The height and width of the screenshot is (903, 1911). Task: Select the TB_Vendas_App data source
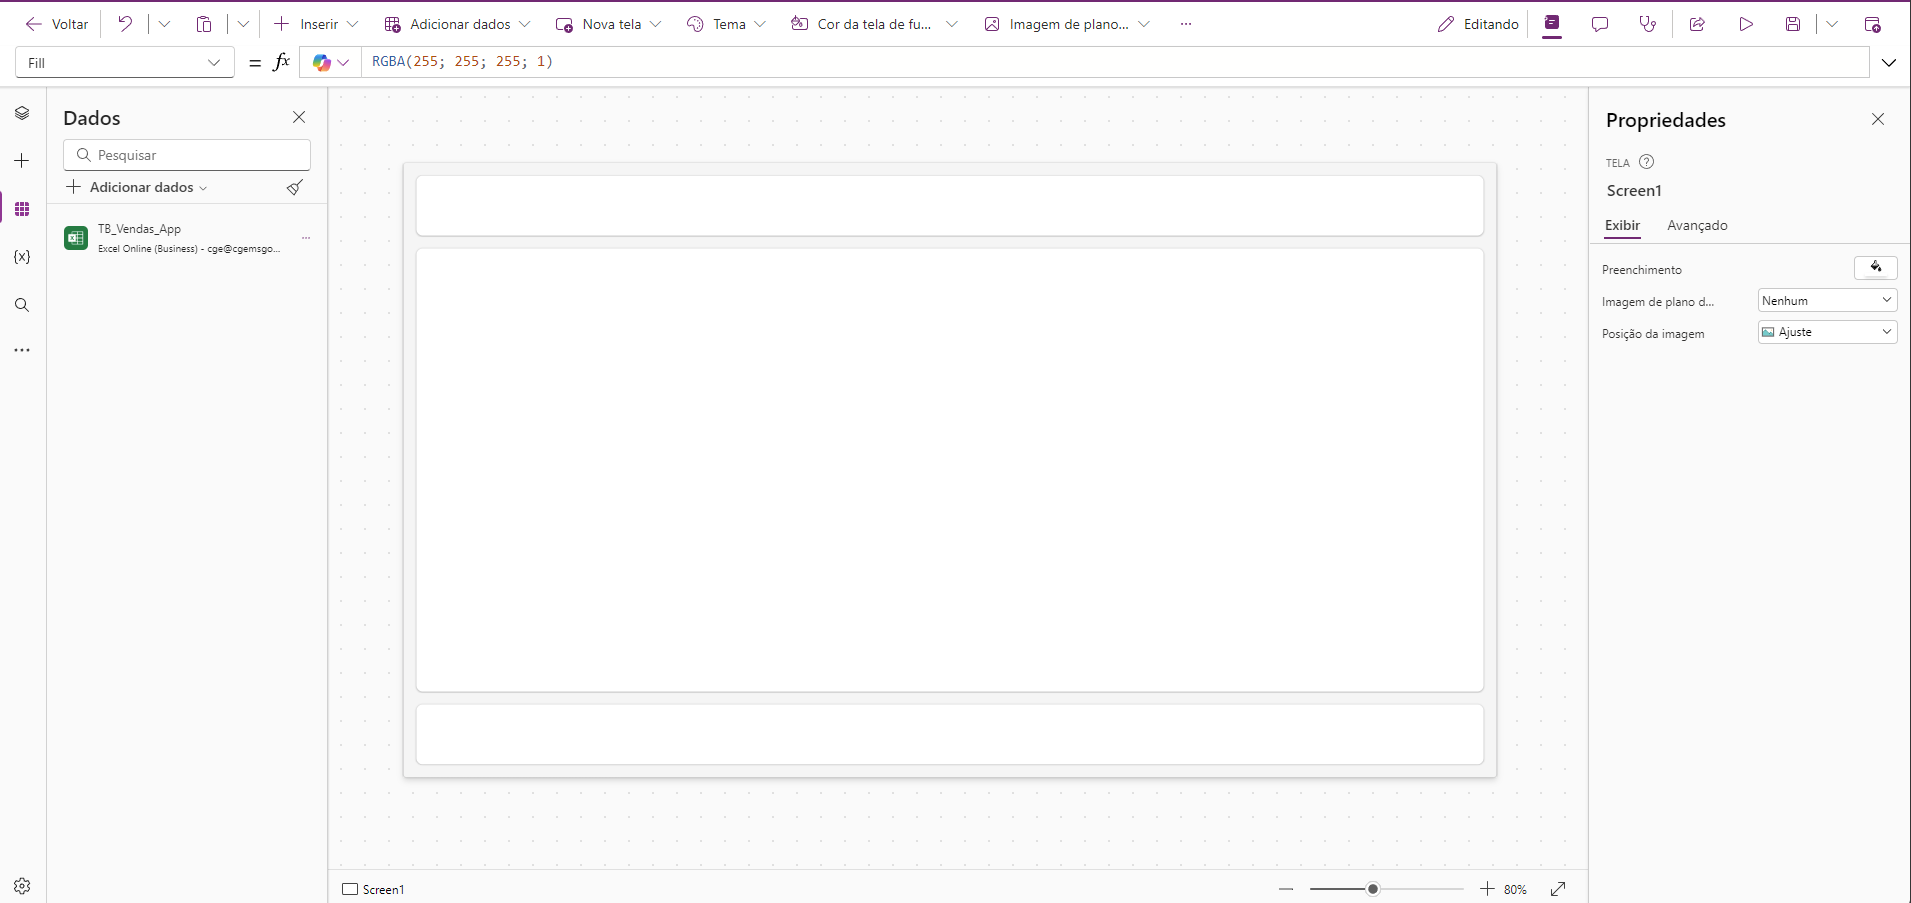pos(187,238)
